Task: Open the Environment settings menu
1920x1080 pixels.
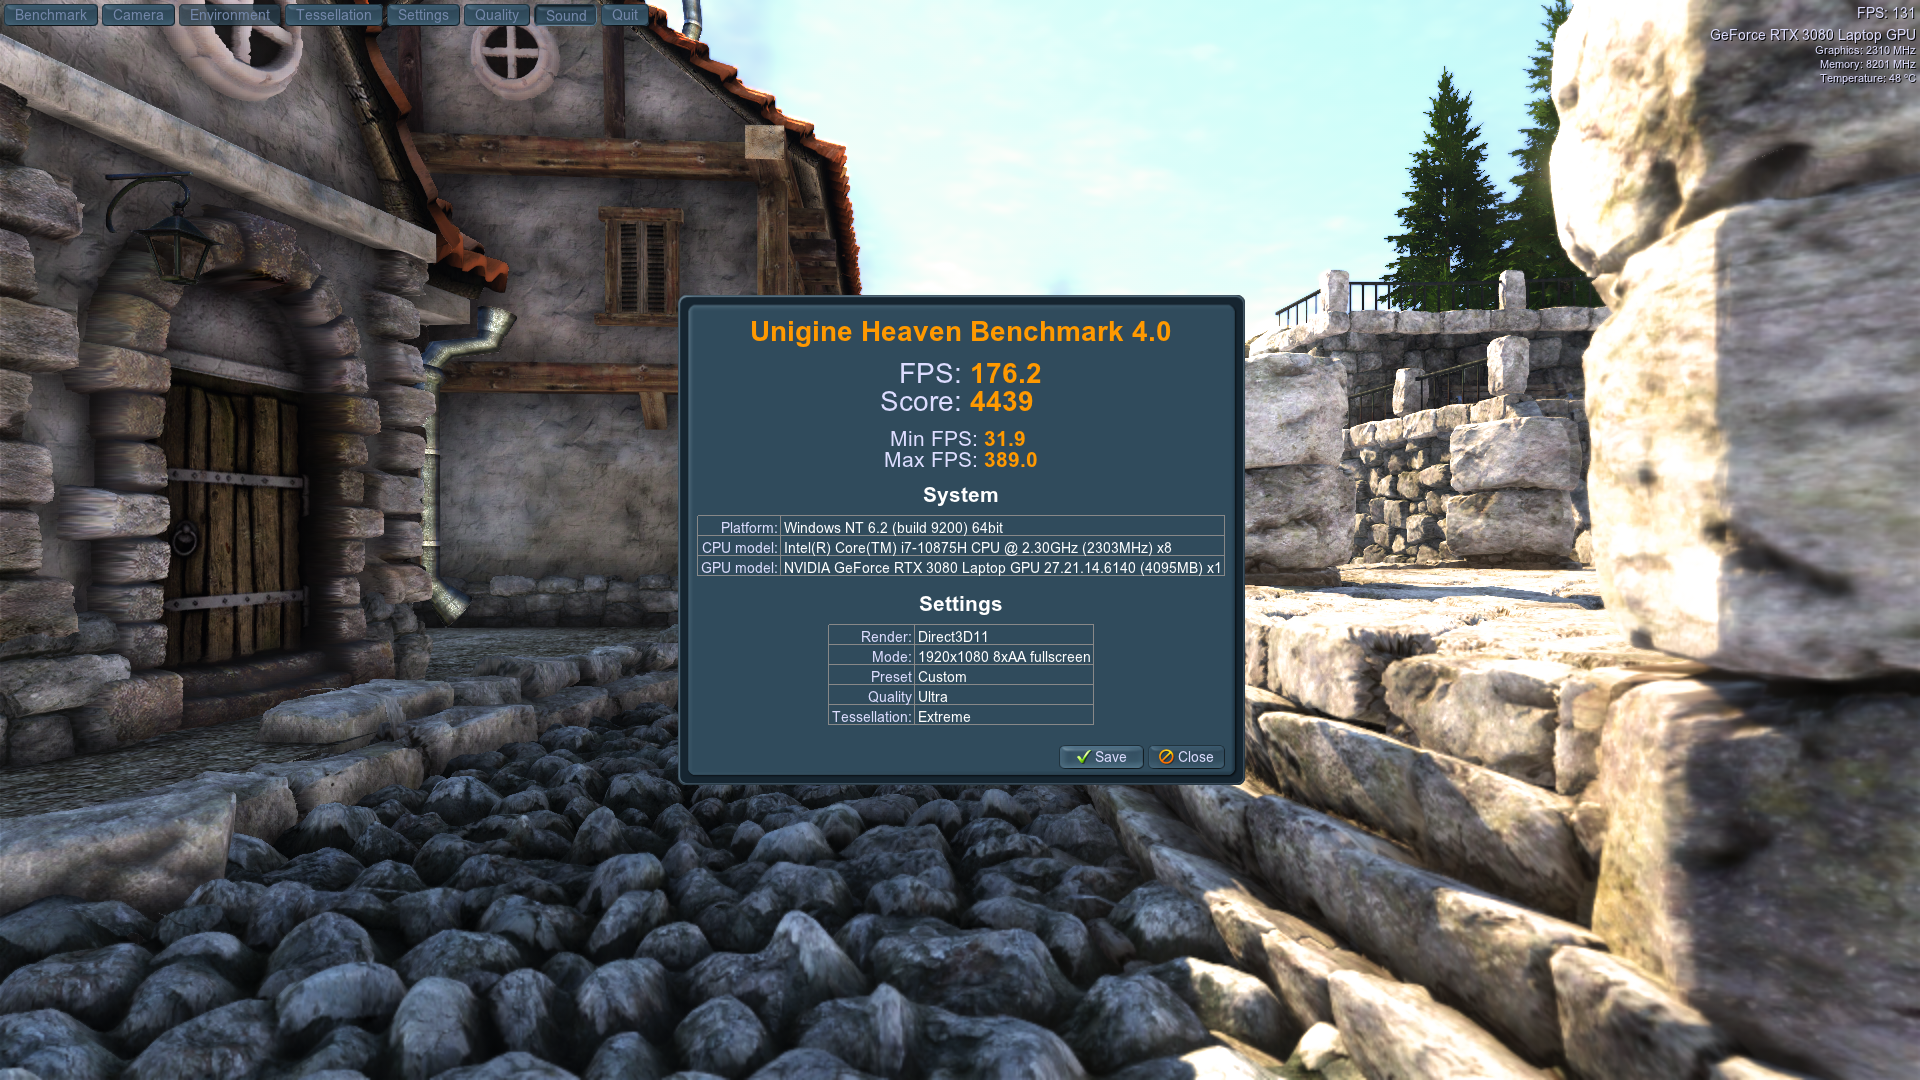Action: [x=229, y=15]
